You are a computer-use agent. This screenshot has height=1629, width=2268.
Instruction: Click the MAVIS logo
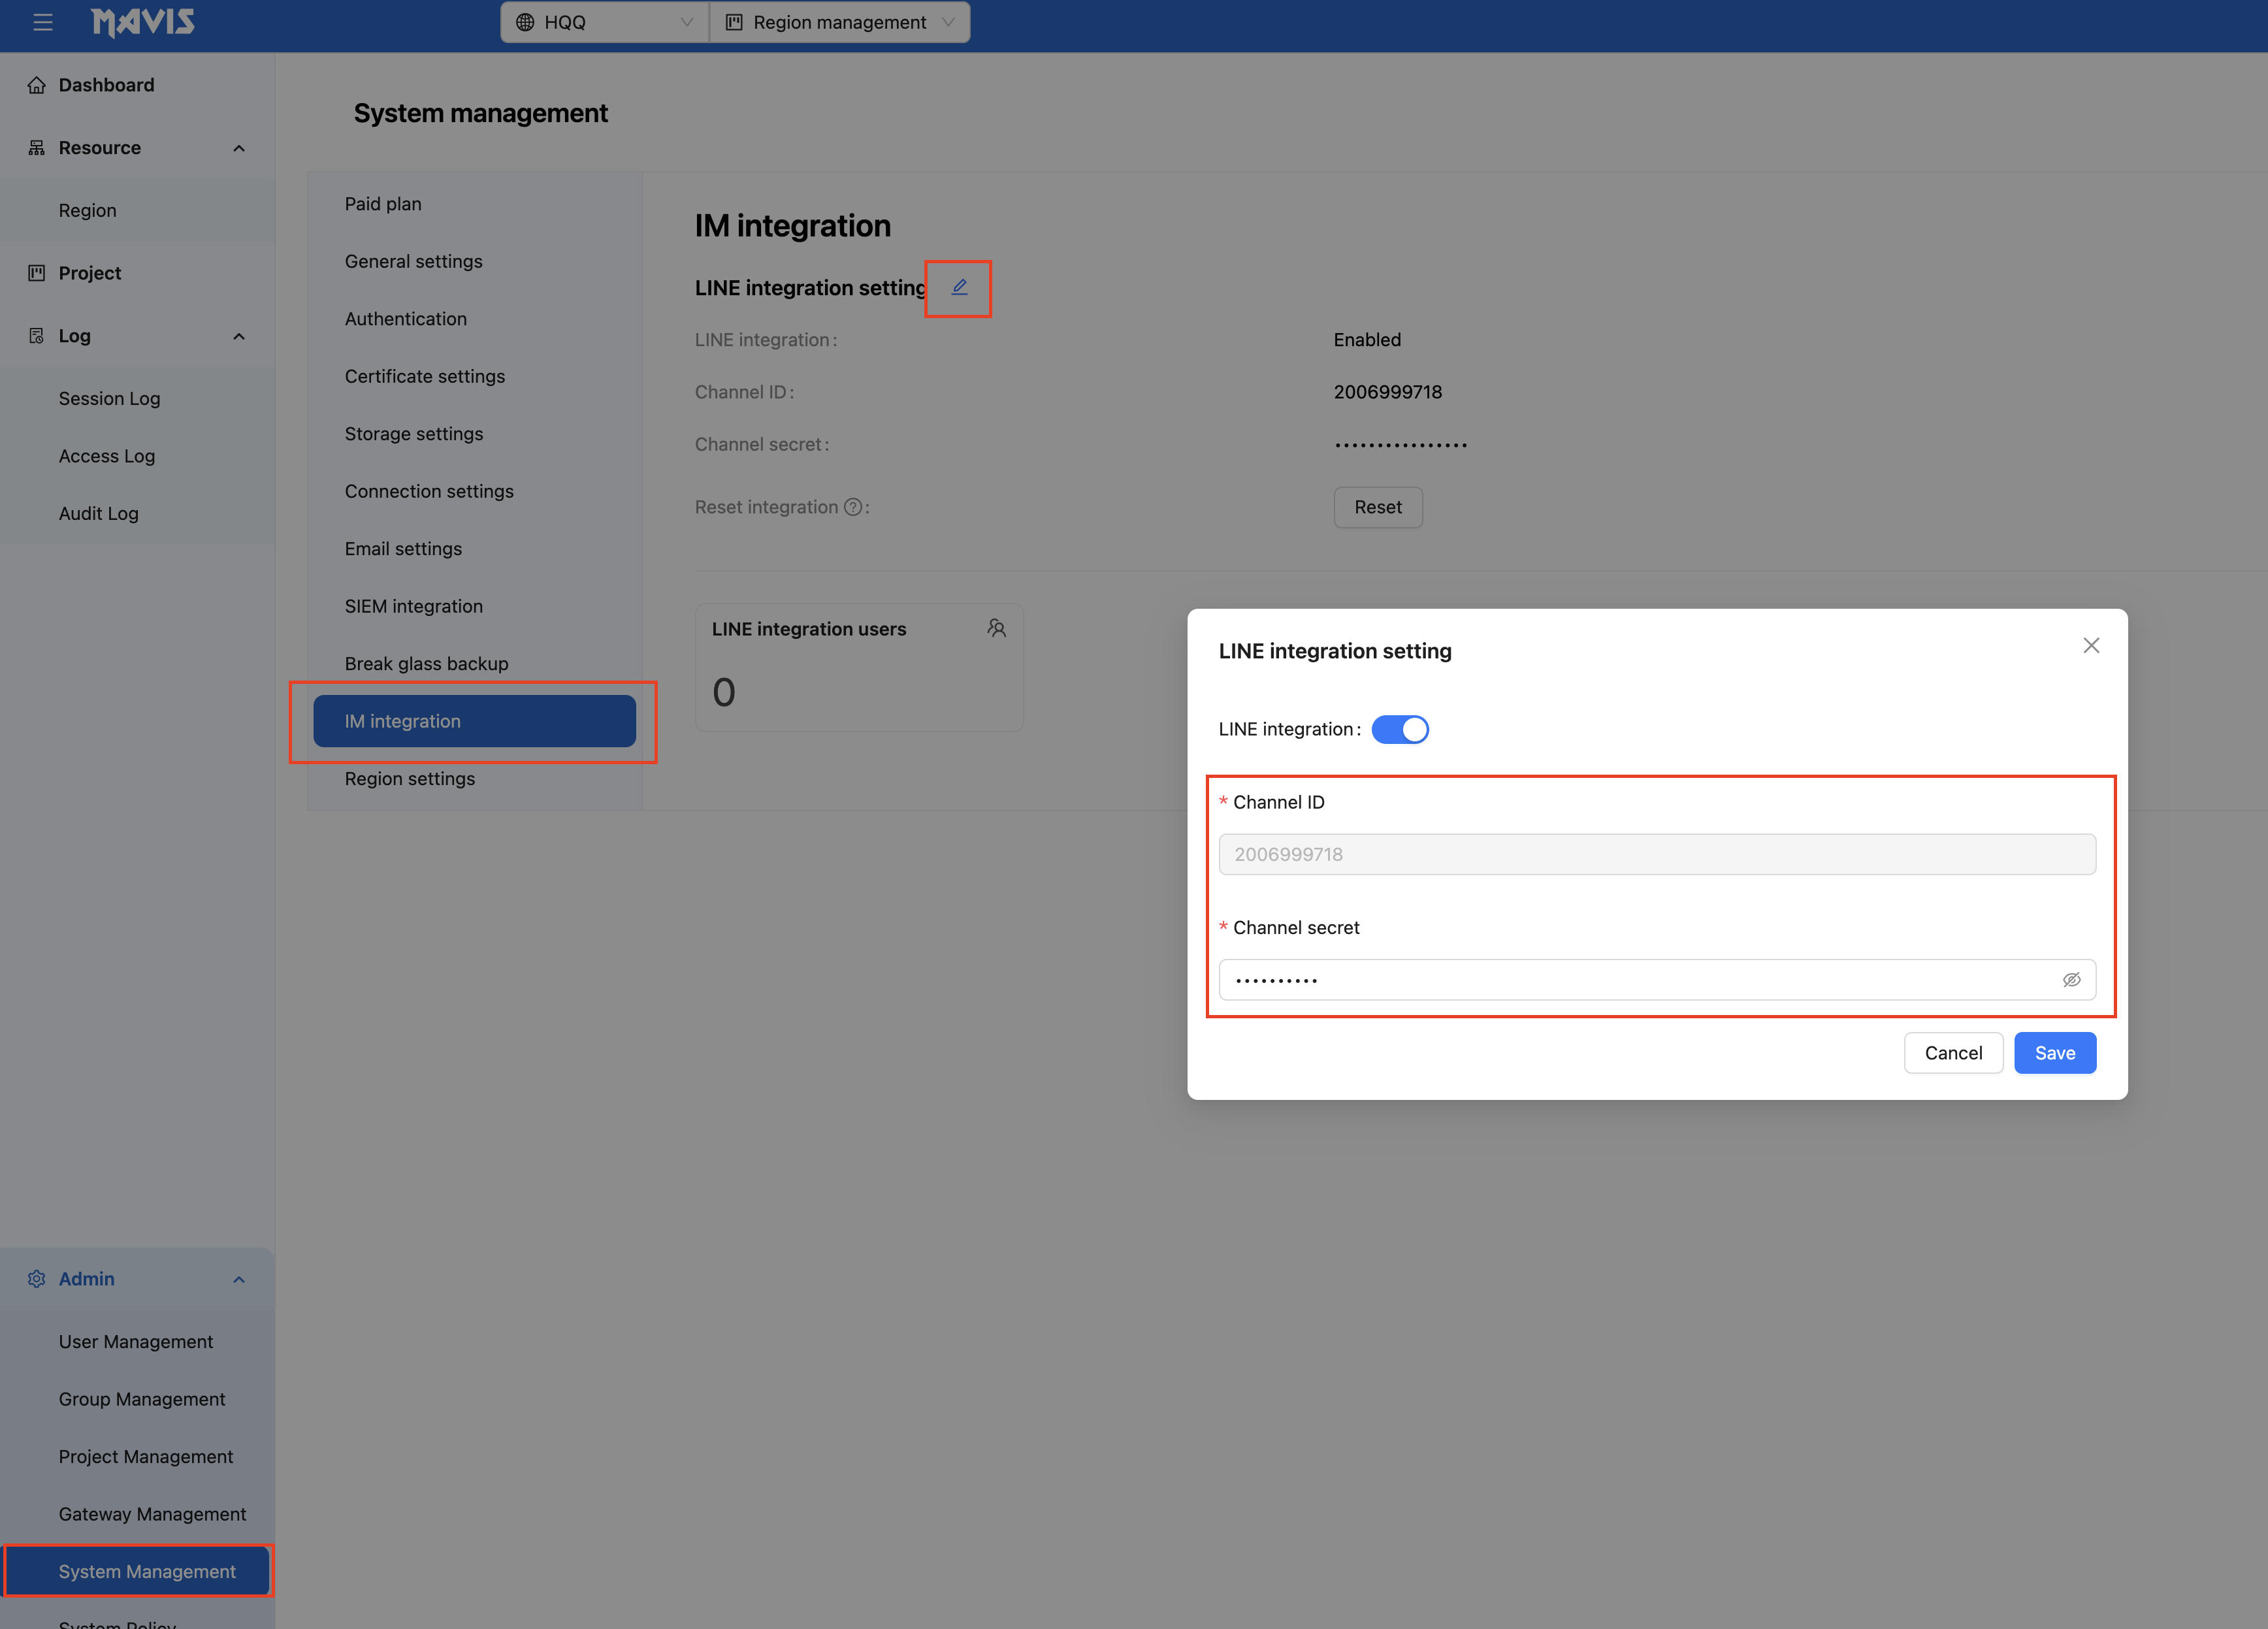(143, 22)
